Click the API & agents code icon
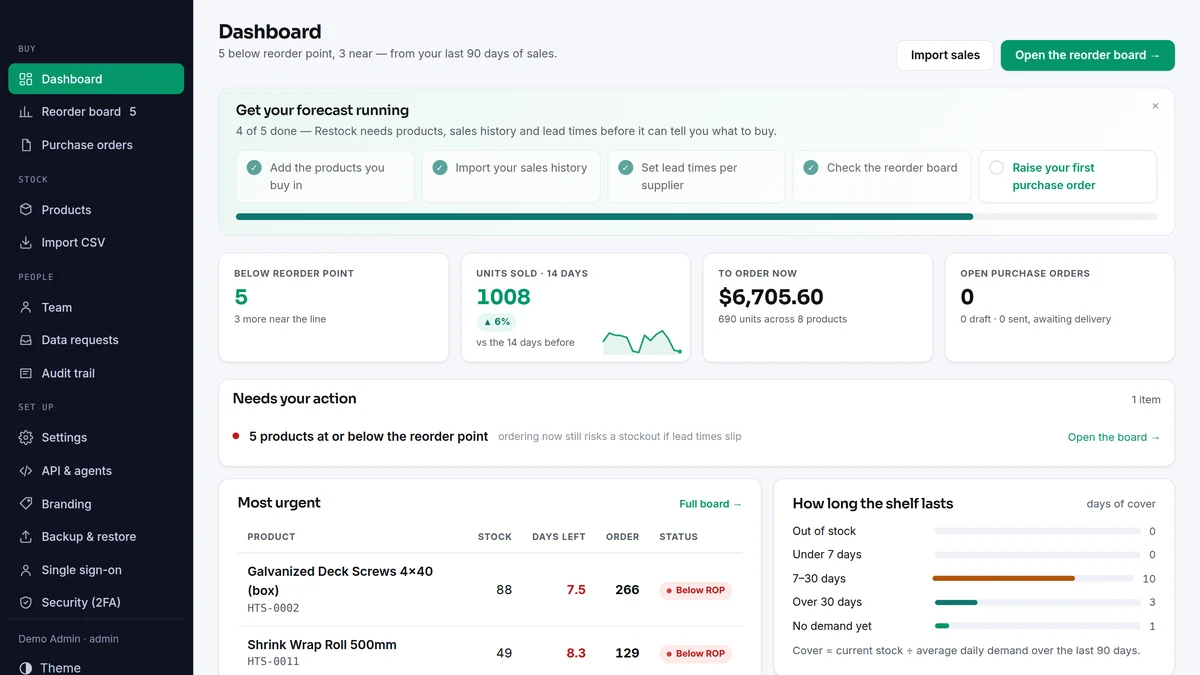 pyautogui.click(x=26, y=471)
